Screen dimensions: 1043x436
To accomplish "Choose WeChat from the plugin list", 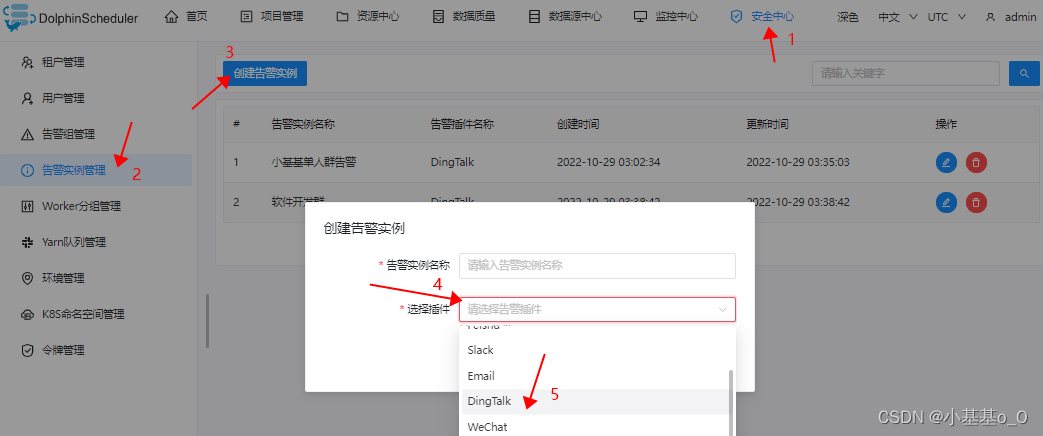I will [597, 426].
